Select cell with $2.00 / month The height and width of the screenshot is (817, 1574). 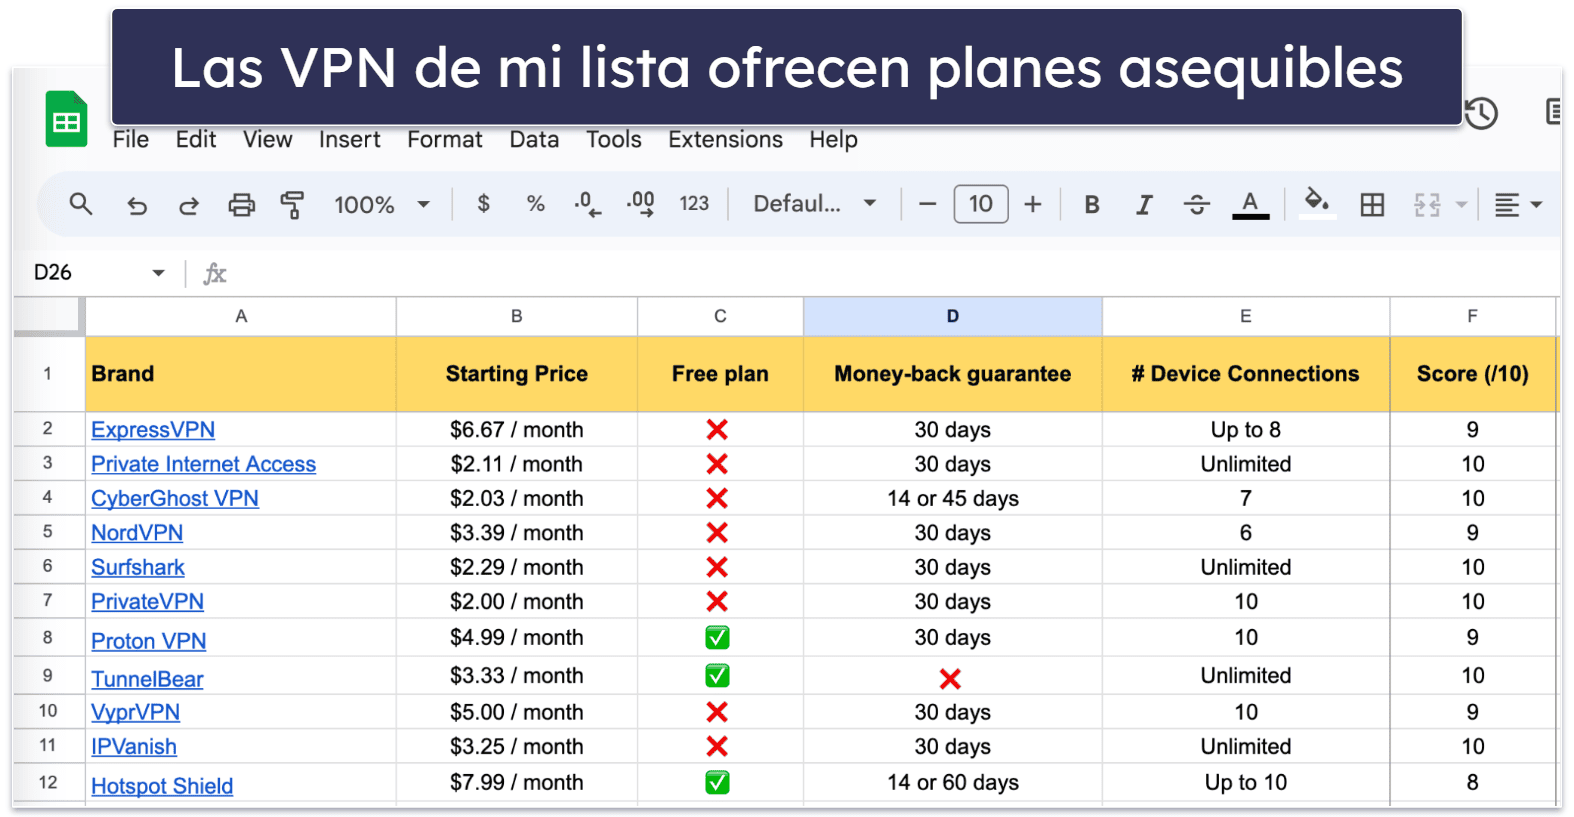[x=516, y=601]
